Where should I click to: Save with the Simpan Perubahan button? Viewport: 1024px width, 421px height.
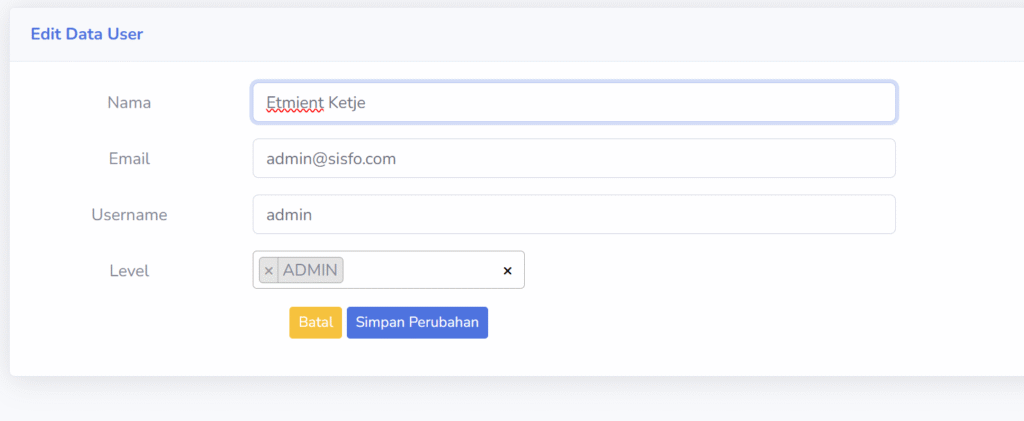417,322
